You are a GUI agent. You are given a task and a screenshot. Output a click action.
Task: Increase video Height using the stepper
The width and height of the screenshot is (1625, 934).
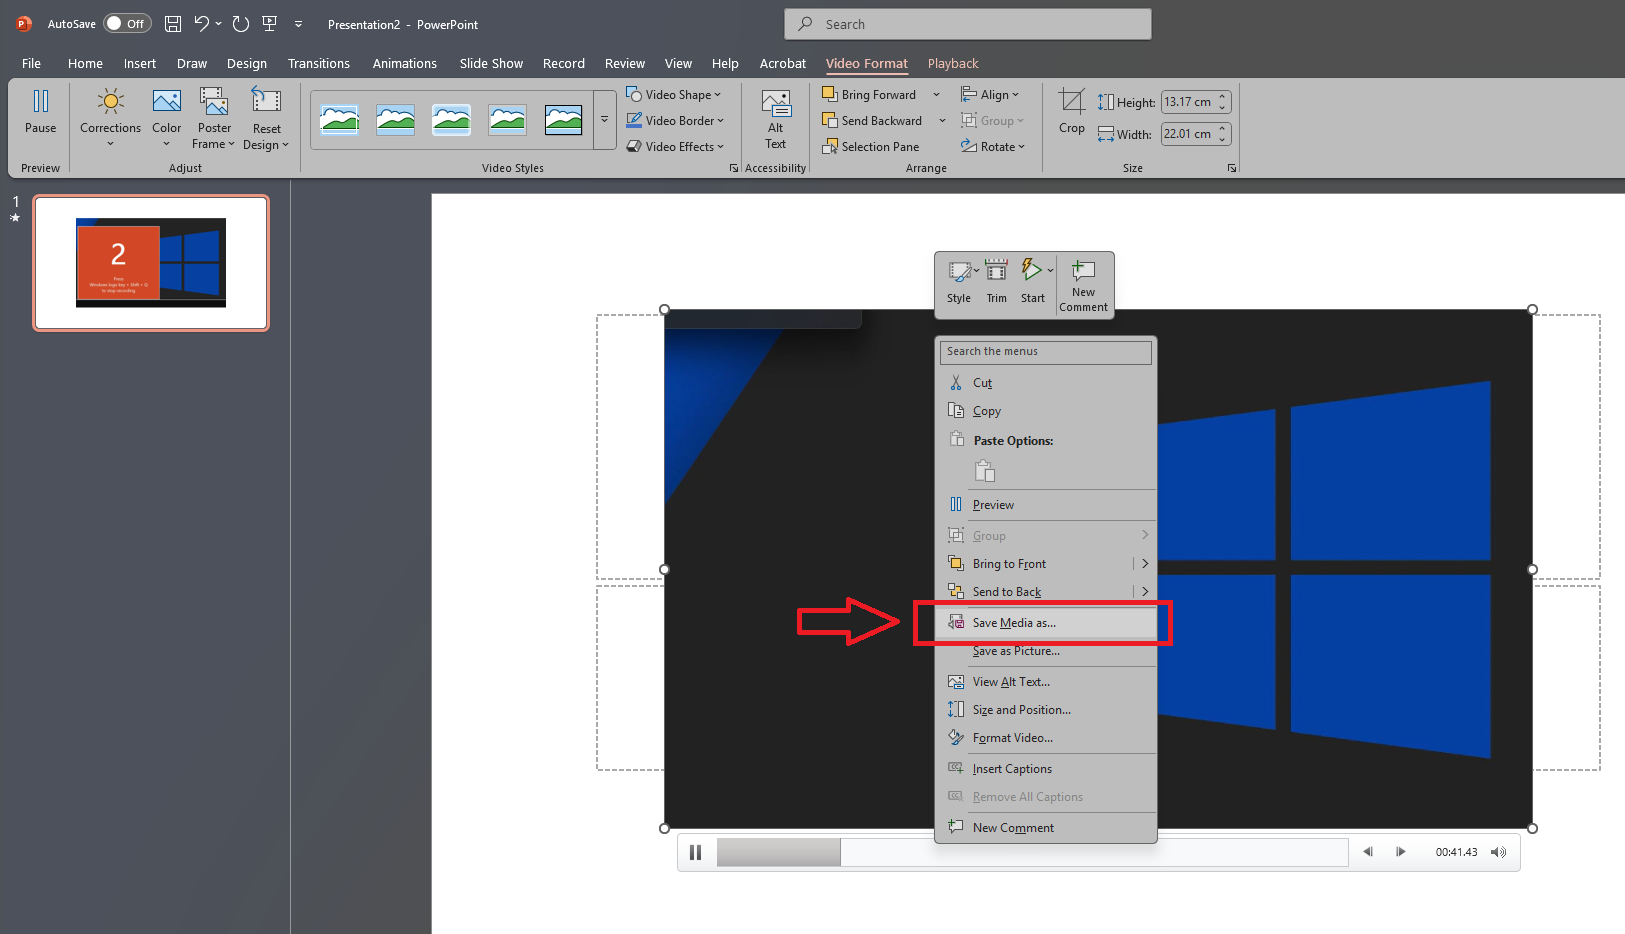(x=1222, y=96)
